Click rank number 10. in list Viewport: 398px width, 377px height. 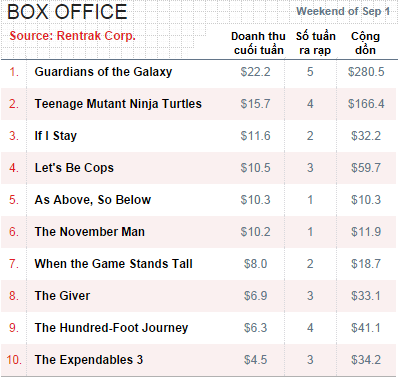coord(14,360)
